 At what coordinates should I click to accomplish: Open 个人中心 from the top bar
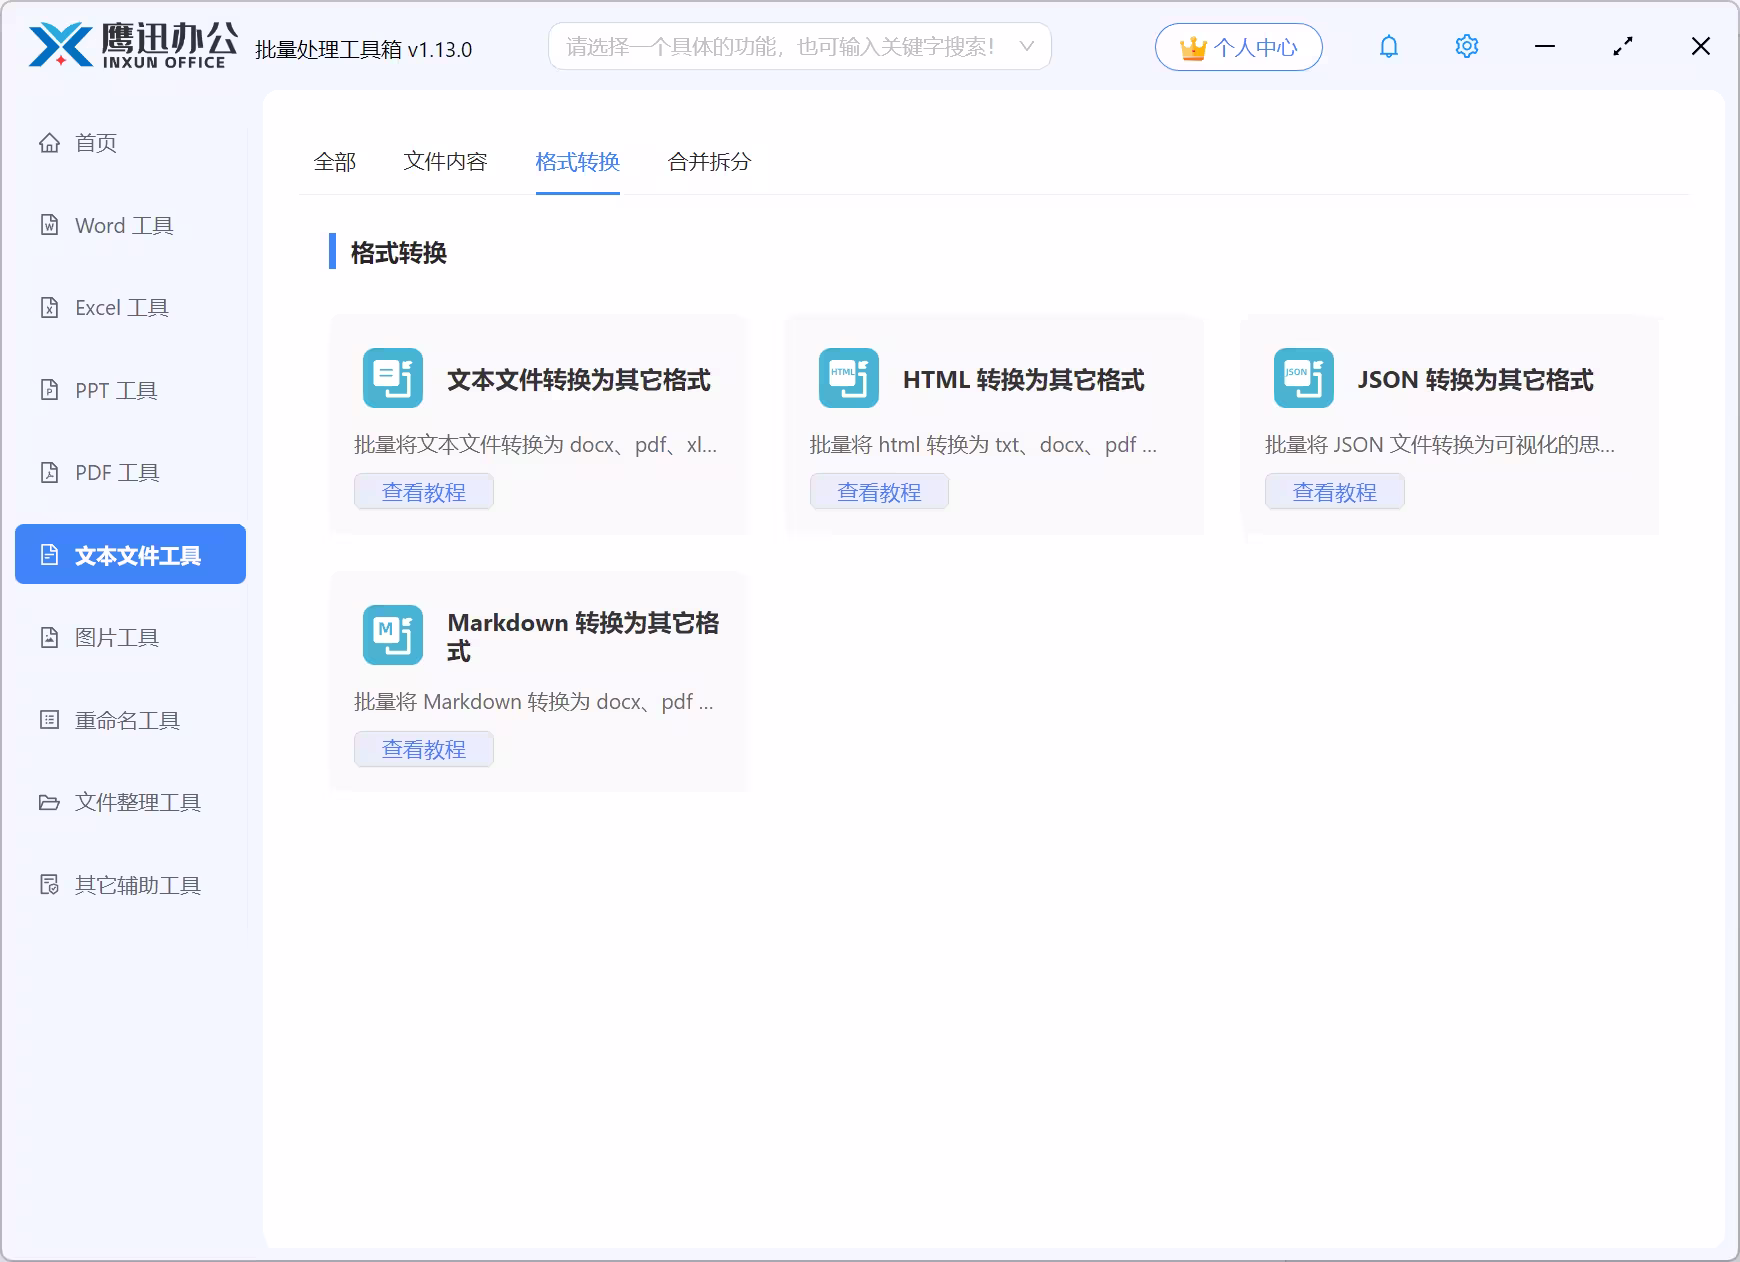(1238, 46)
